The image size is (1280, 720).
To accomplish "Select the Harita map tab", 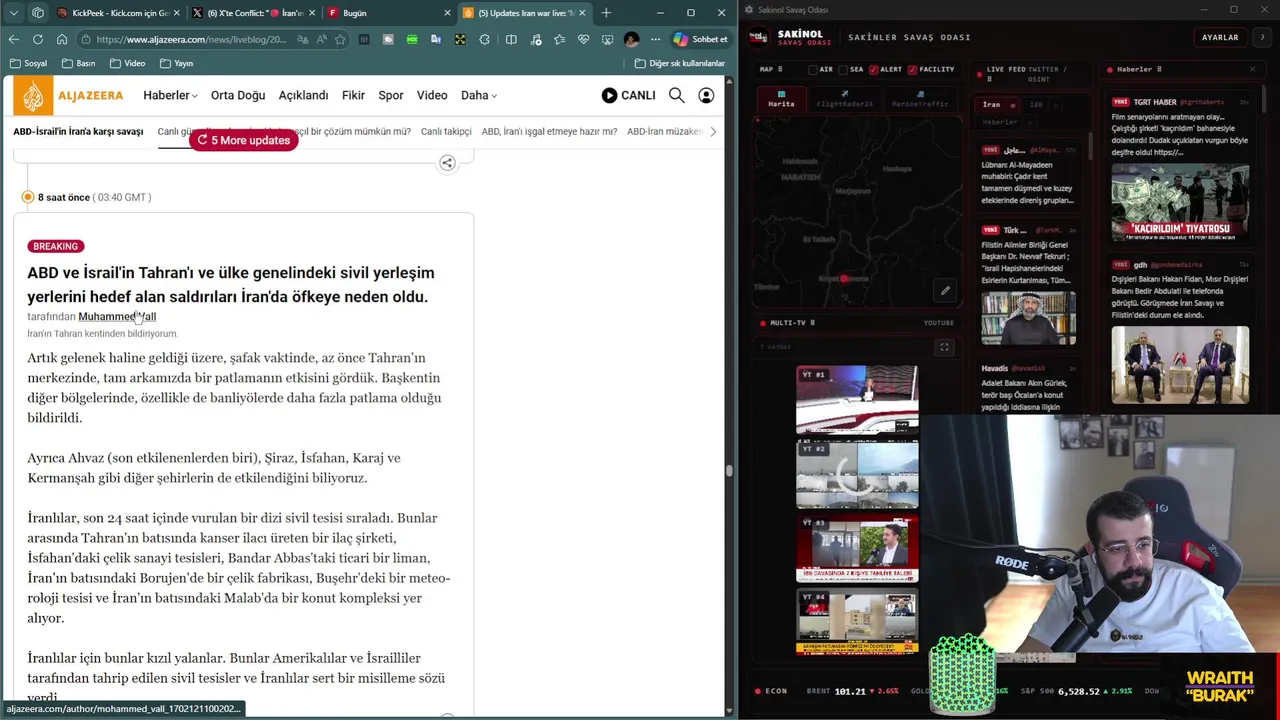I will [781, 100].
